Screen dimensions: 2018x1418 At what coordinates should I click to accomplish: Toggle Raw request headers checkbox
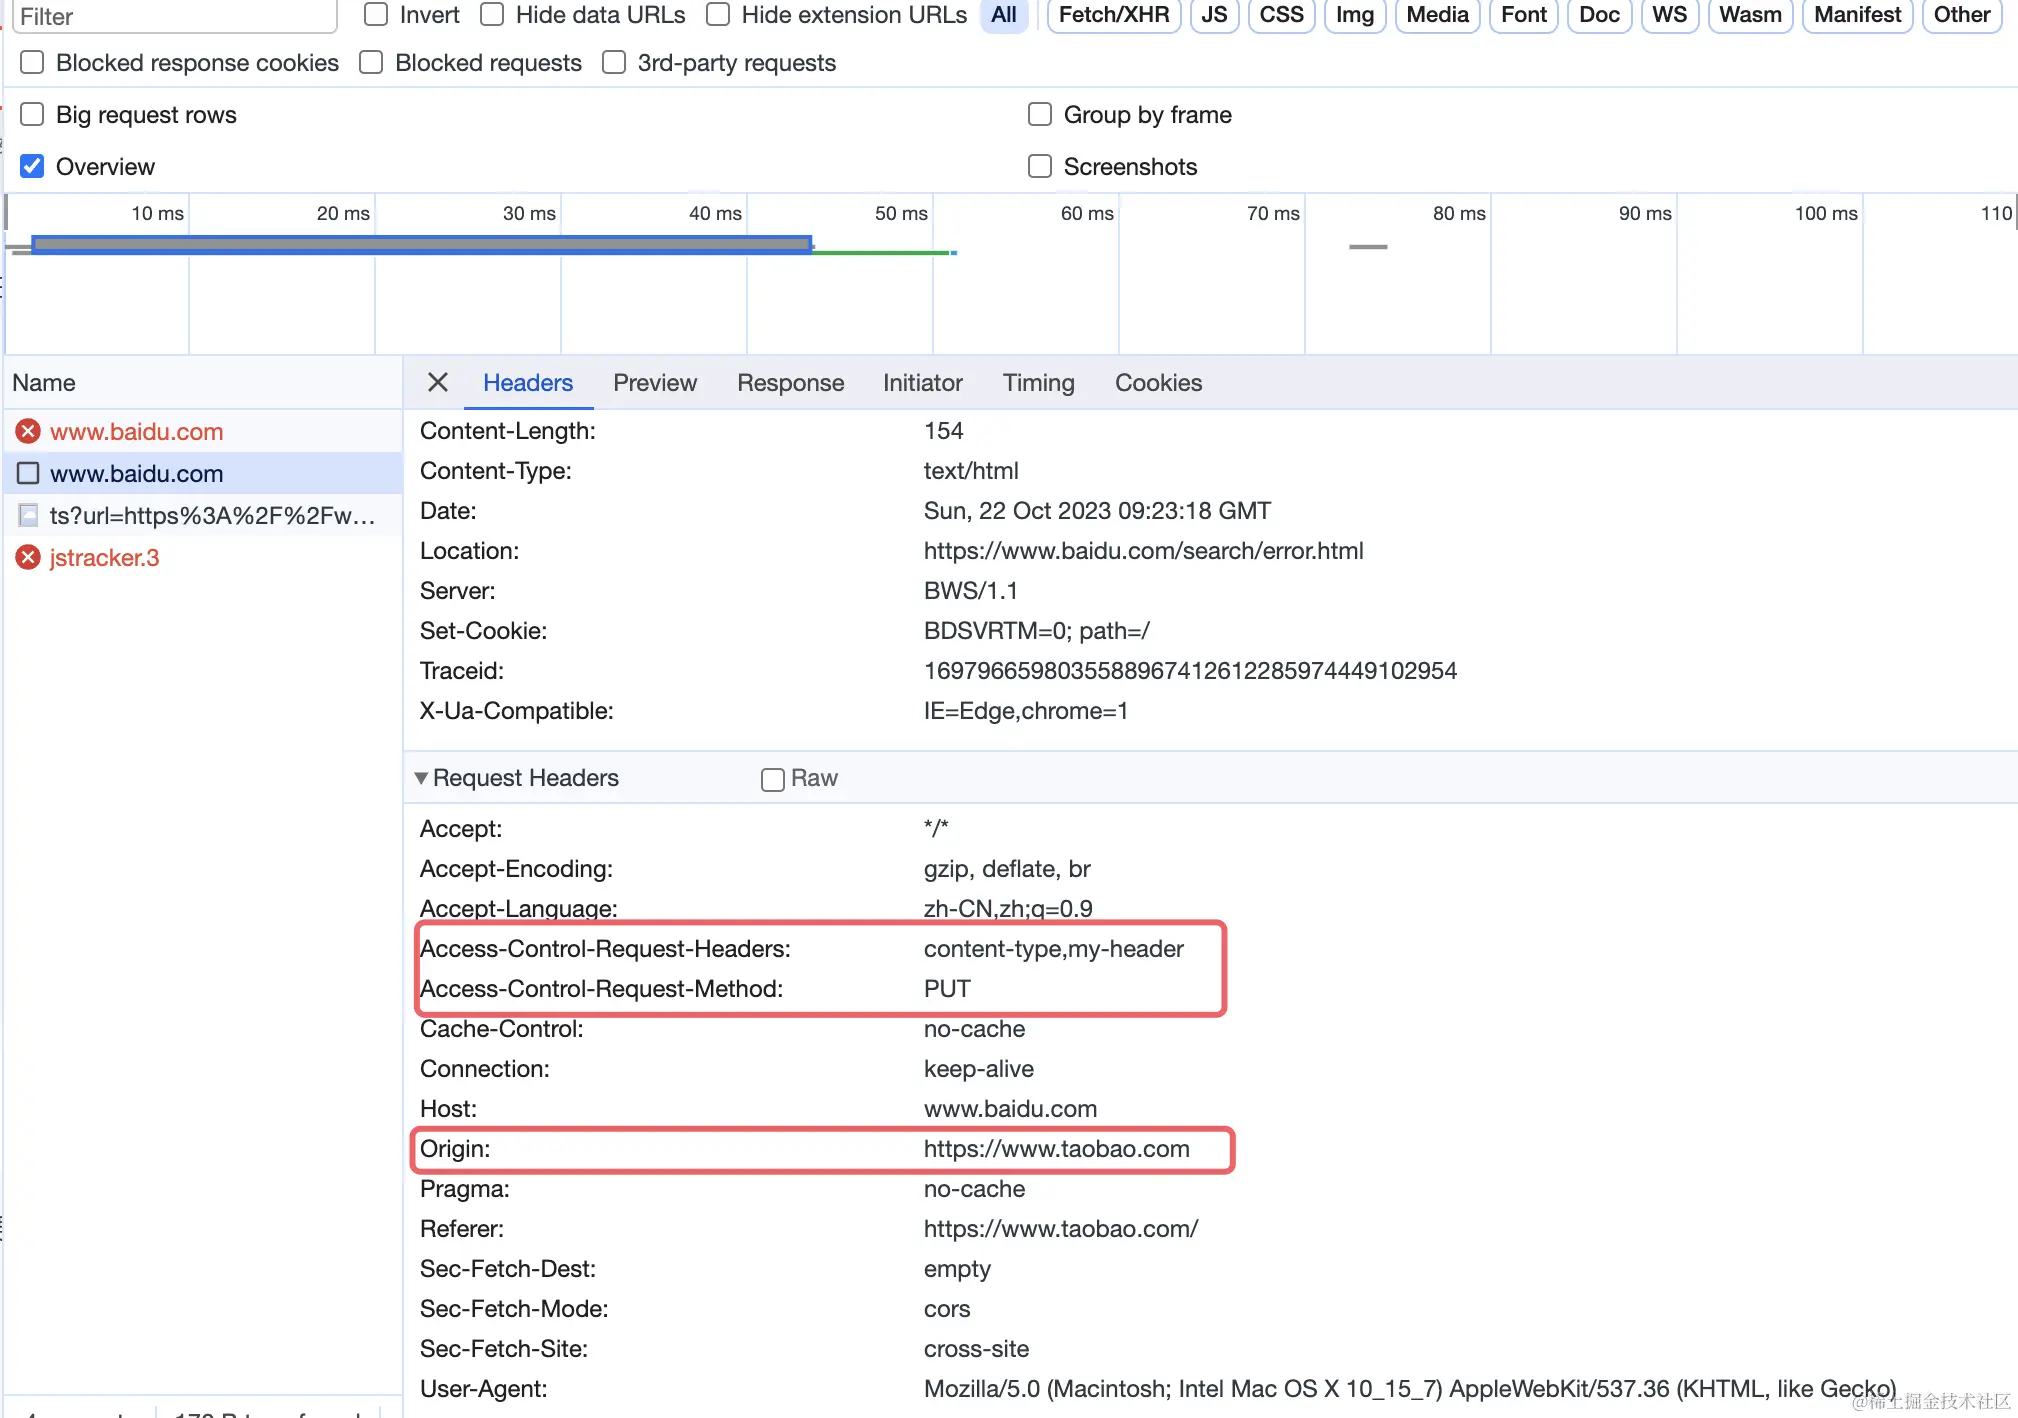tap(772, 779)
